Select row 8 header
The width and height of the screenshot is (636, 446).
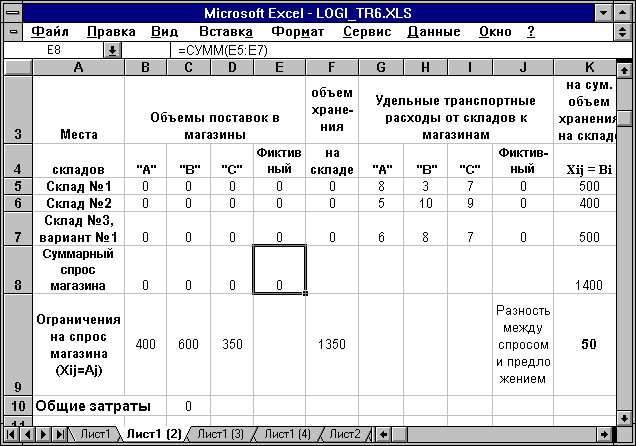[x=18, y=270]
